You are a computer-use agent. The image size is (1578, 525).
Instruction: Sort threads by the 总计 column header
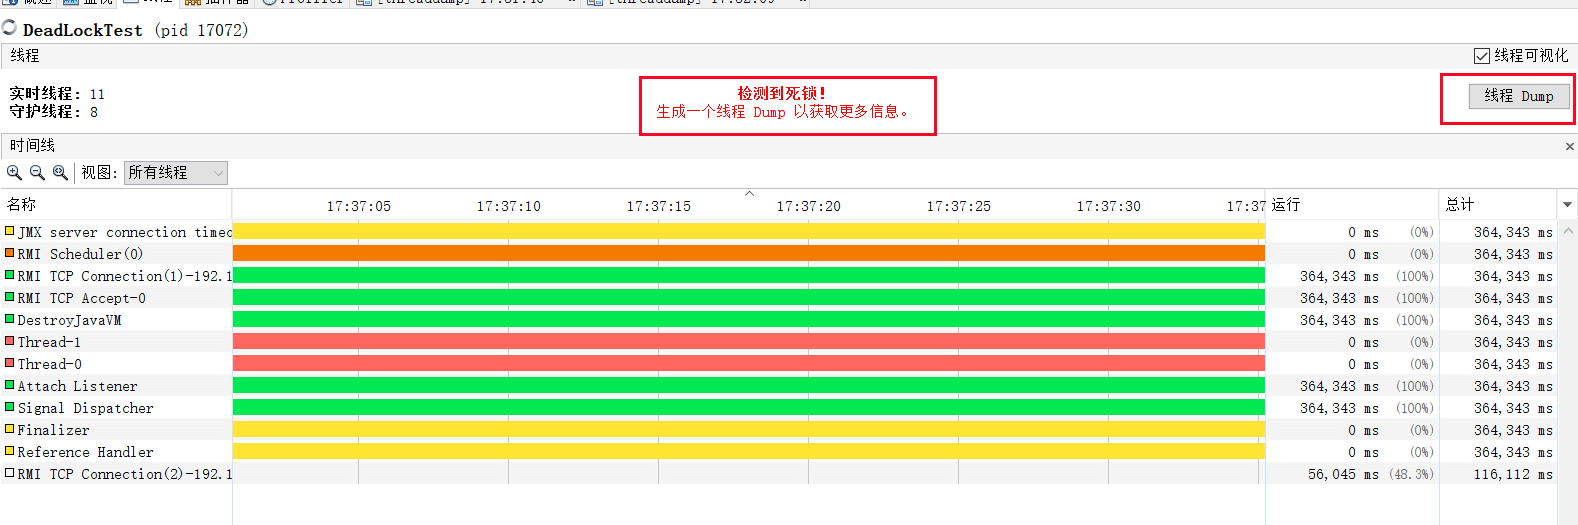pos(1498,205)
